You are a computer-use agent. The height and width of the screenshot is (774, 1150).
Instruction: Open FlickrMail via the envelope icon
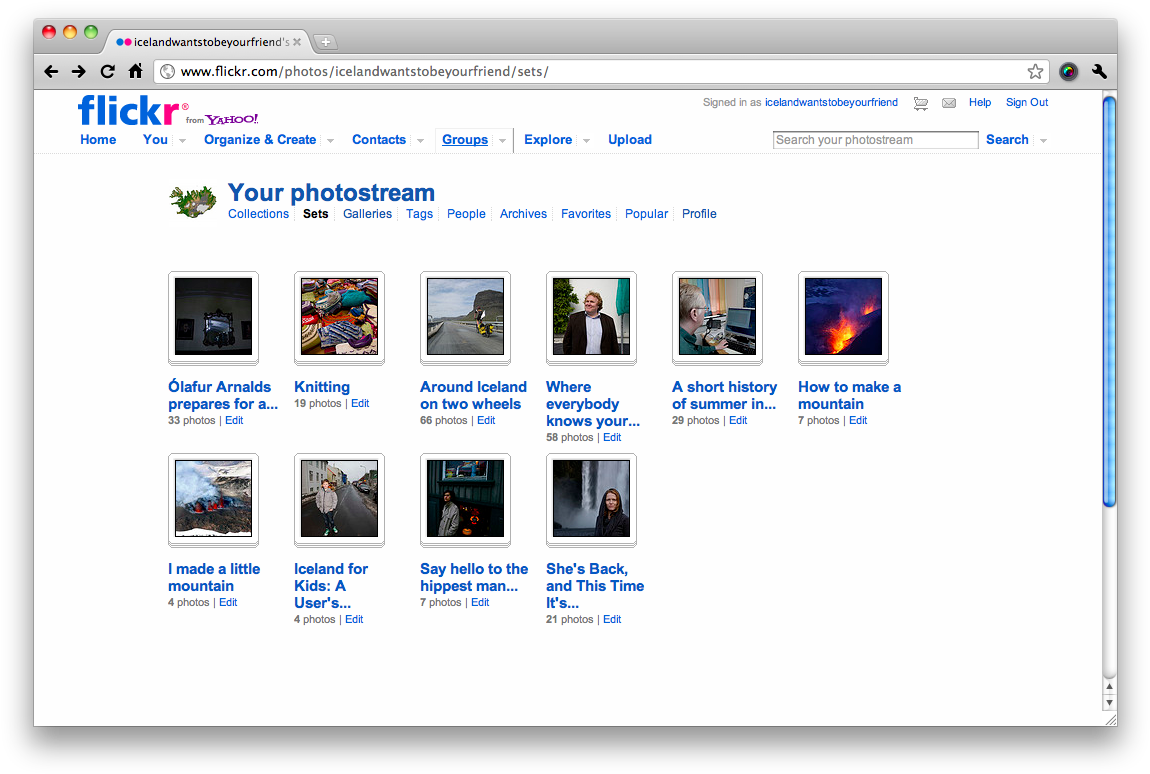click(948, 102)
